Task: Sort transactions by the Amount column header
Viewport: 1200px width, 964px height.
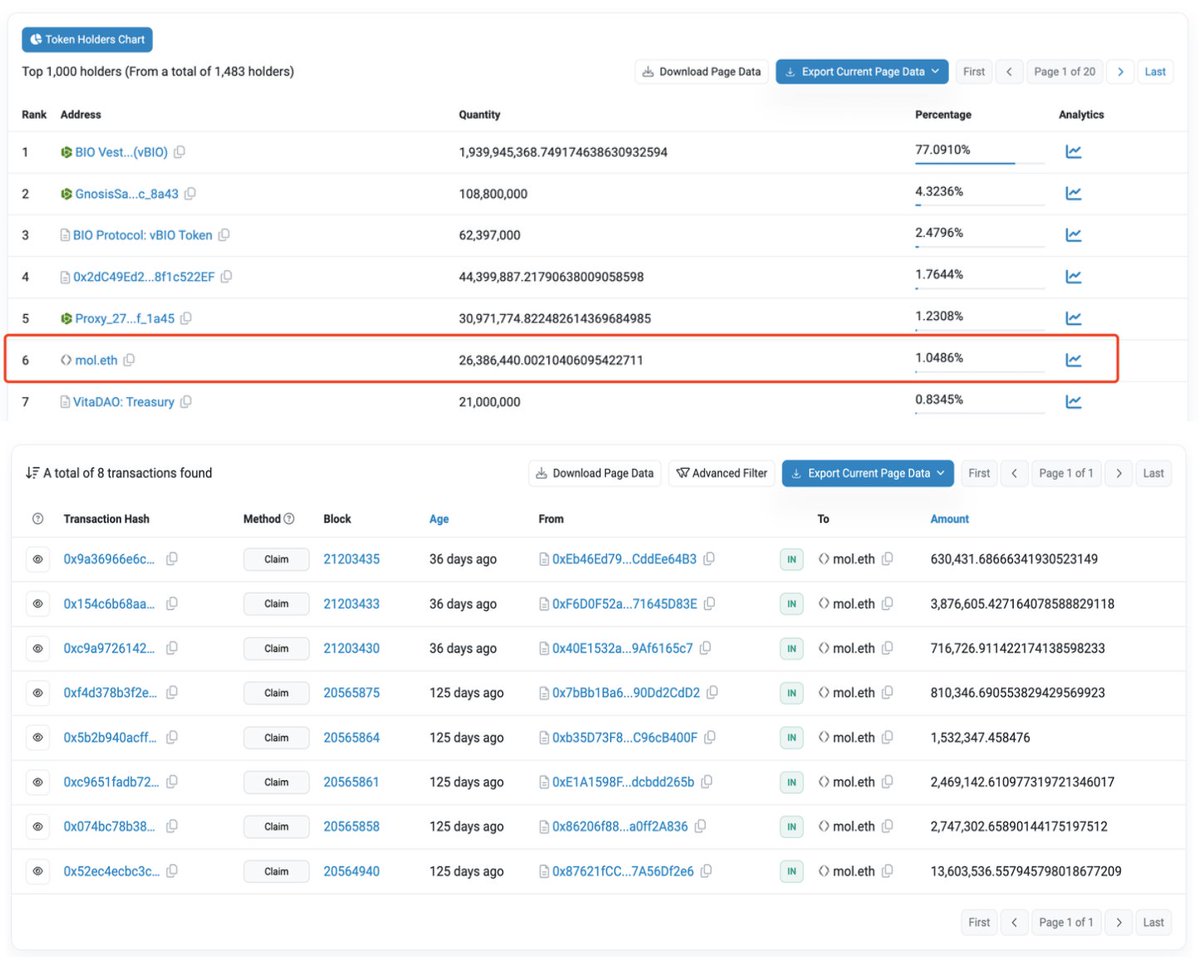Action: coord(949,519)
